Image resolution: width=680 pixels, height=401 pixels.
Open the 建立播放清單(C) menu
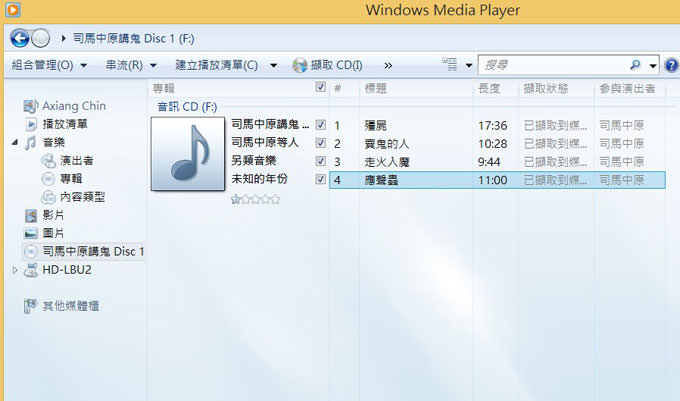click(x=216, y=65)
